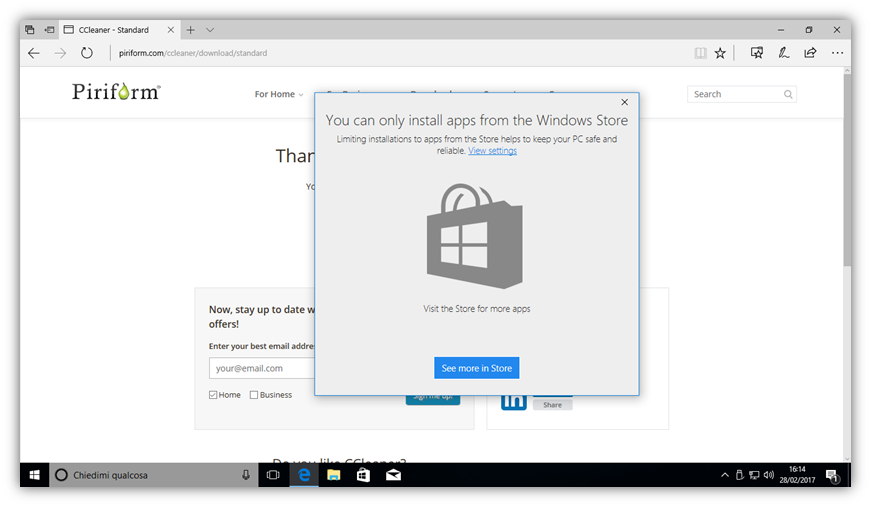
Task: Share this page via the share icon
Action: tap(810, 53)
